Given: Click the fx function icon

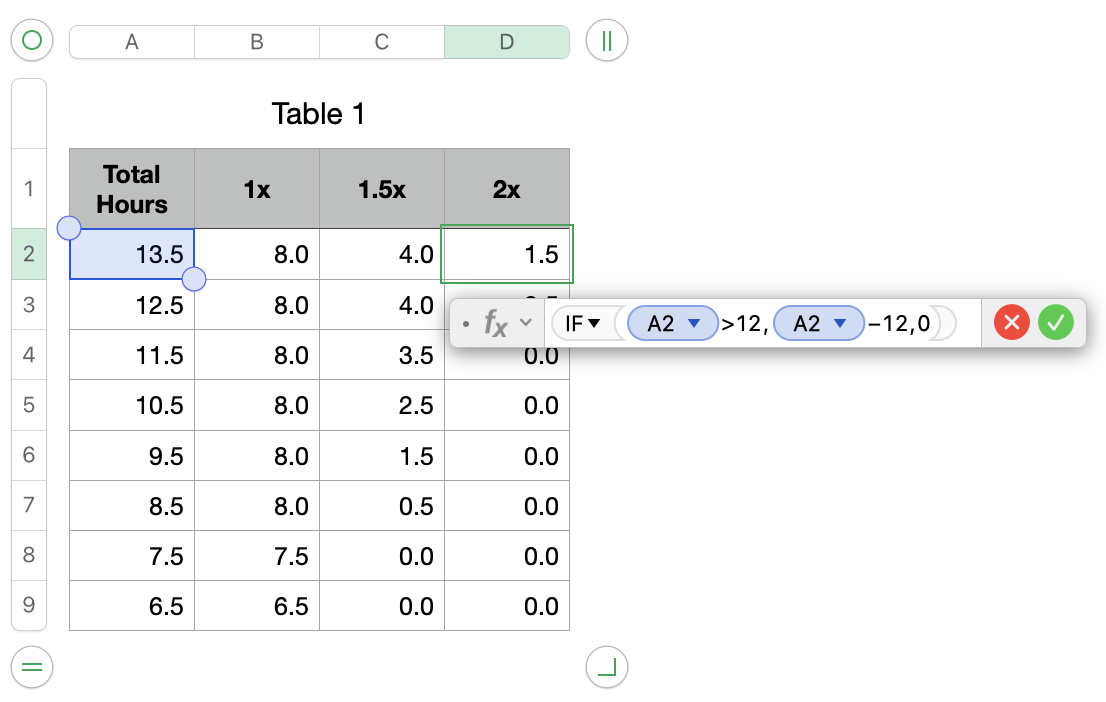Looking at the screenshot, I should [496, 323].
